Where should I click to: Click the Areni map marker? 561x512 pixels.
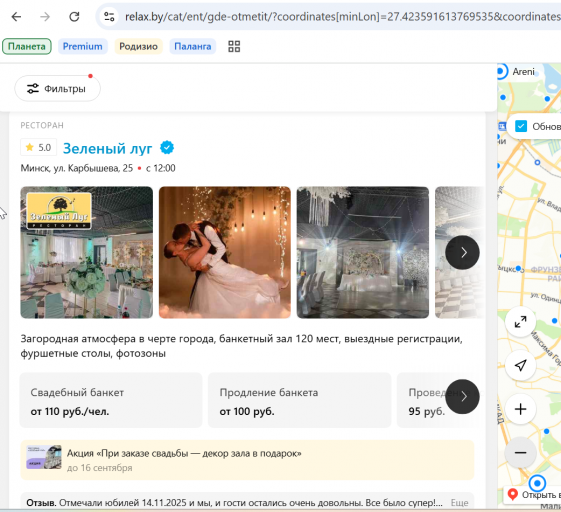pos(502,71)
